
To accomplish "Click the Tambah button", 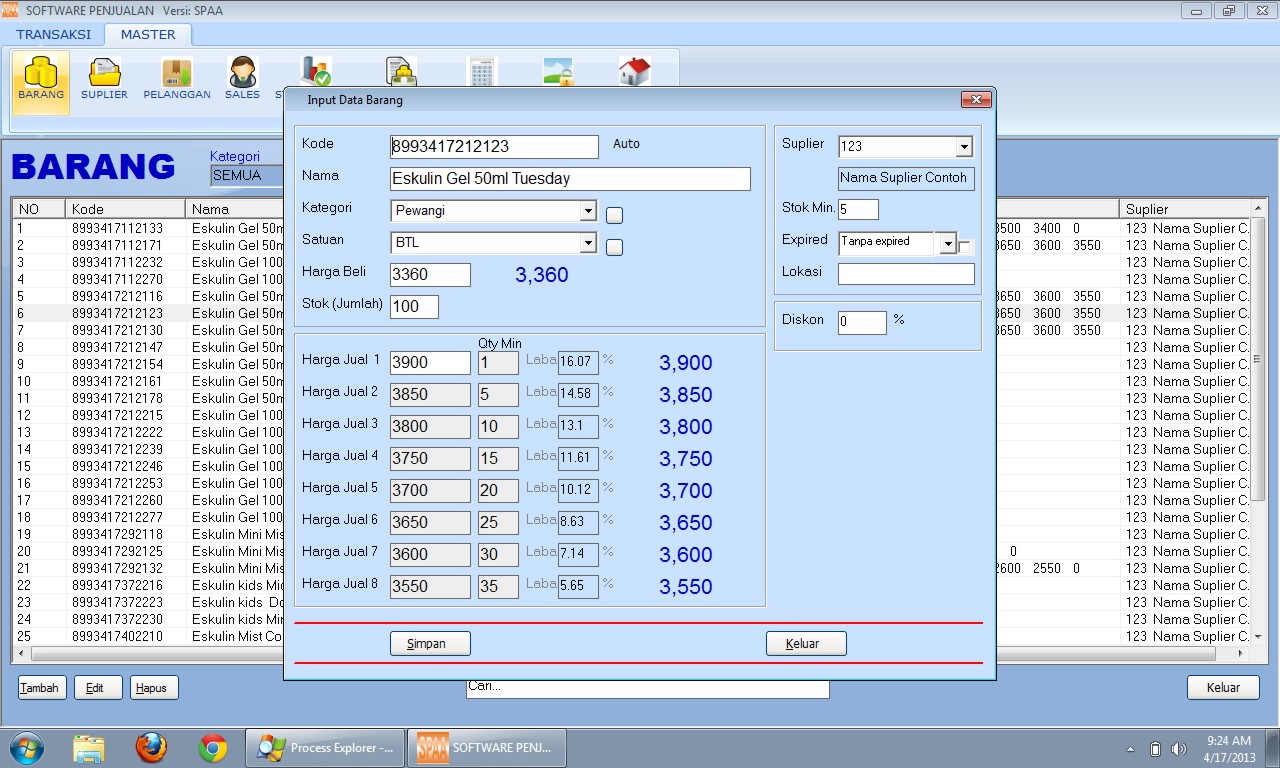I will (x=42, y=688).
